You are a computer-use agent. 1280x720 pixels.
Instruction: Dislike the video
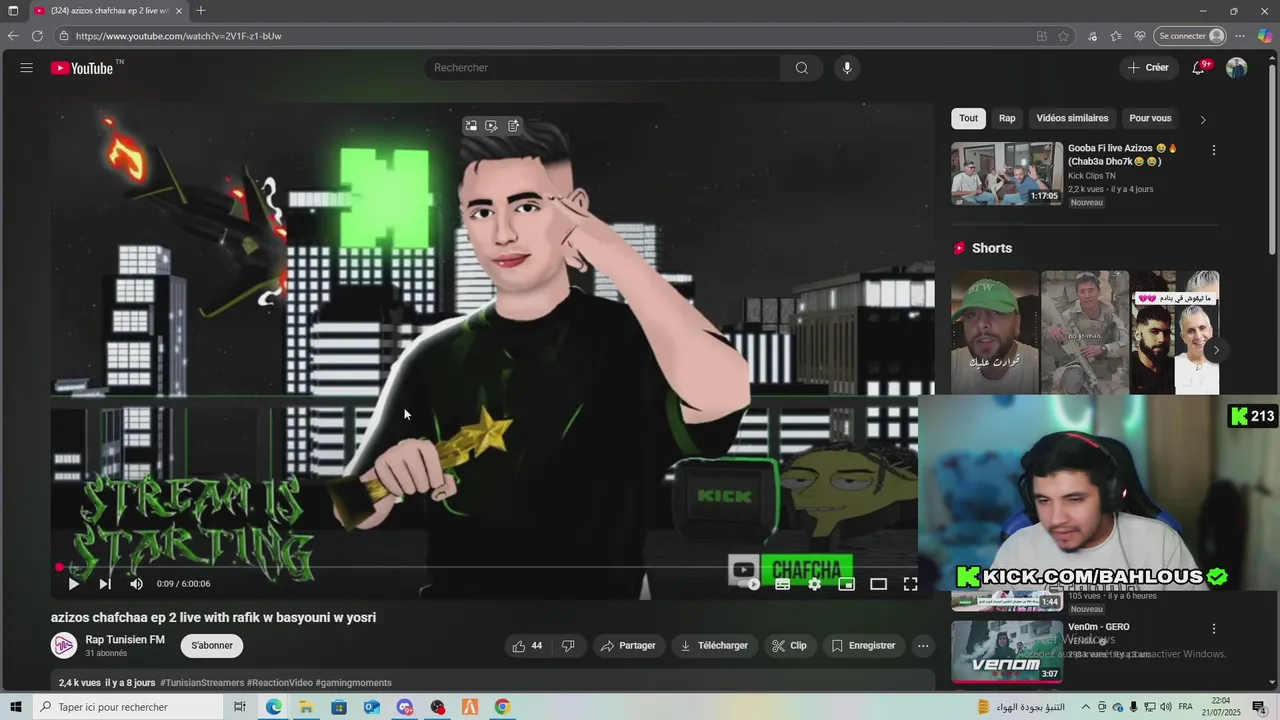(x=568, y=646)
